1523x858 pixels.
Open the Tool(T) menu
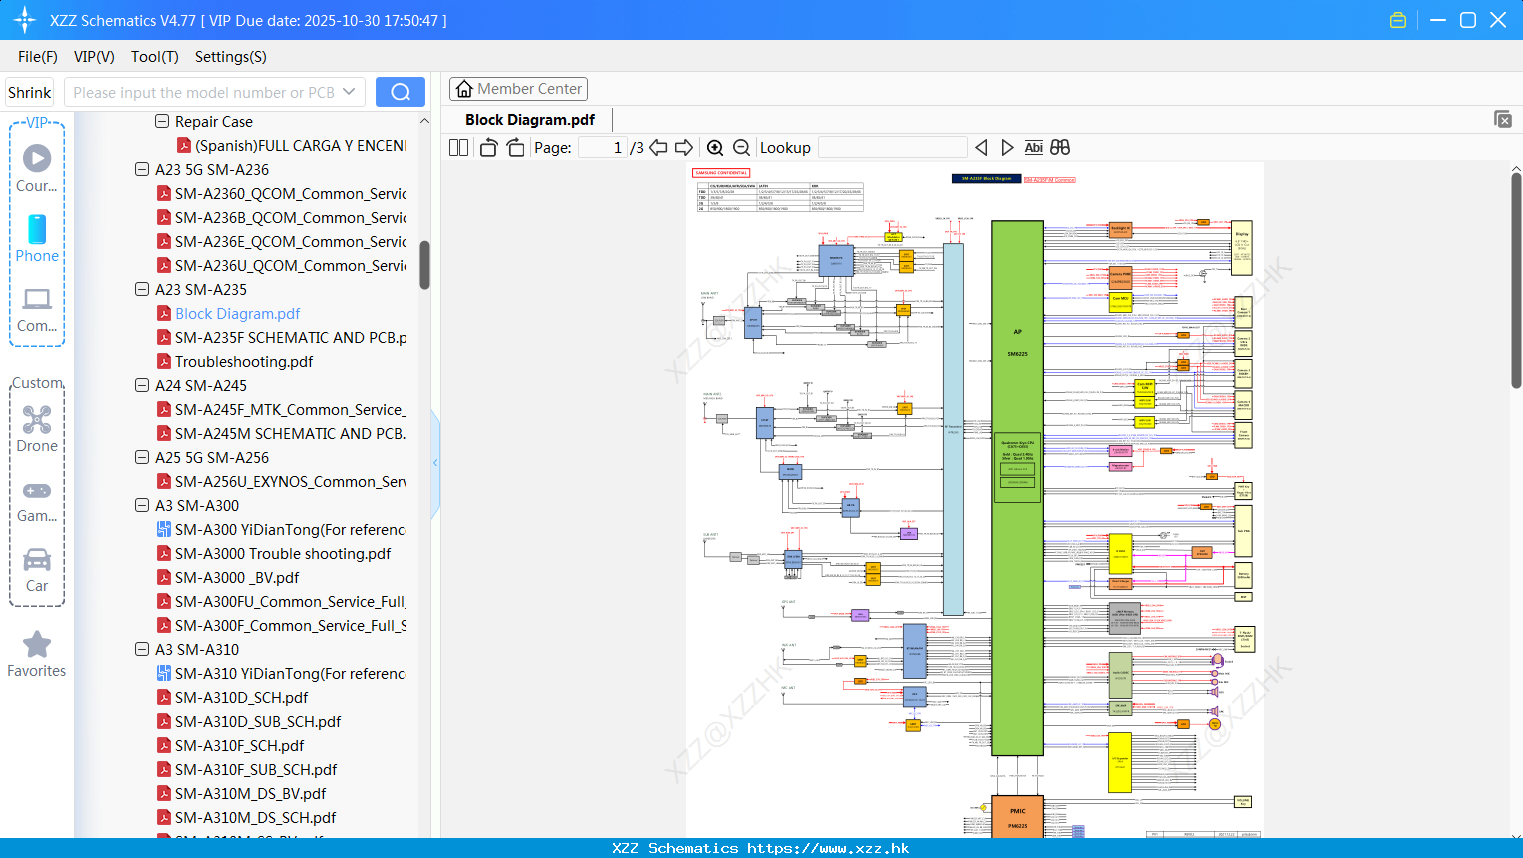point(155,57)
